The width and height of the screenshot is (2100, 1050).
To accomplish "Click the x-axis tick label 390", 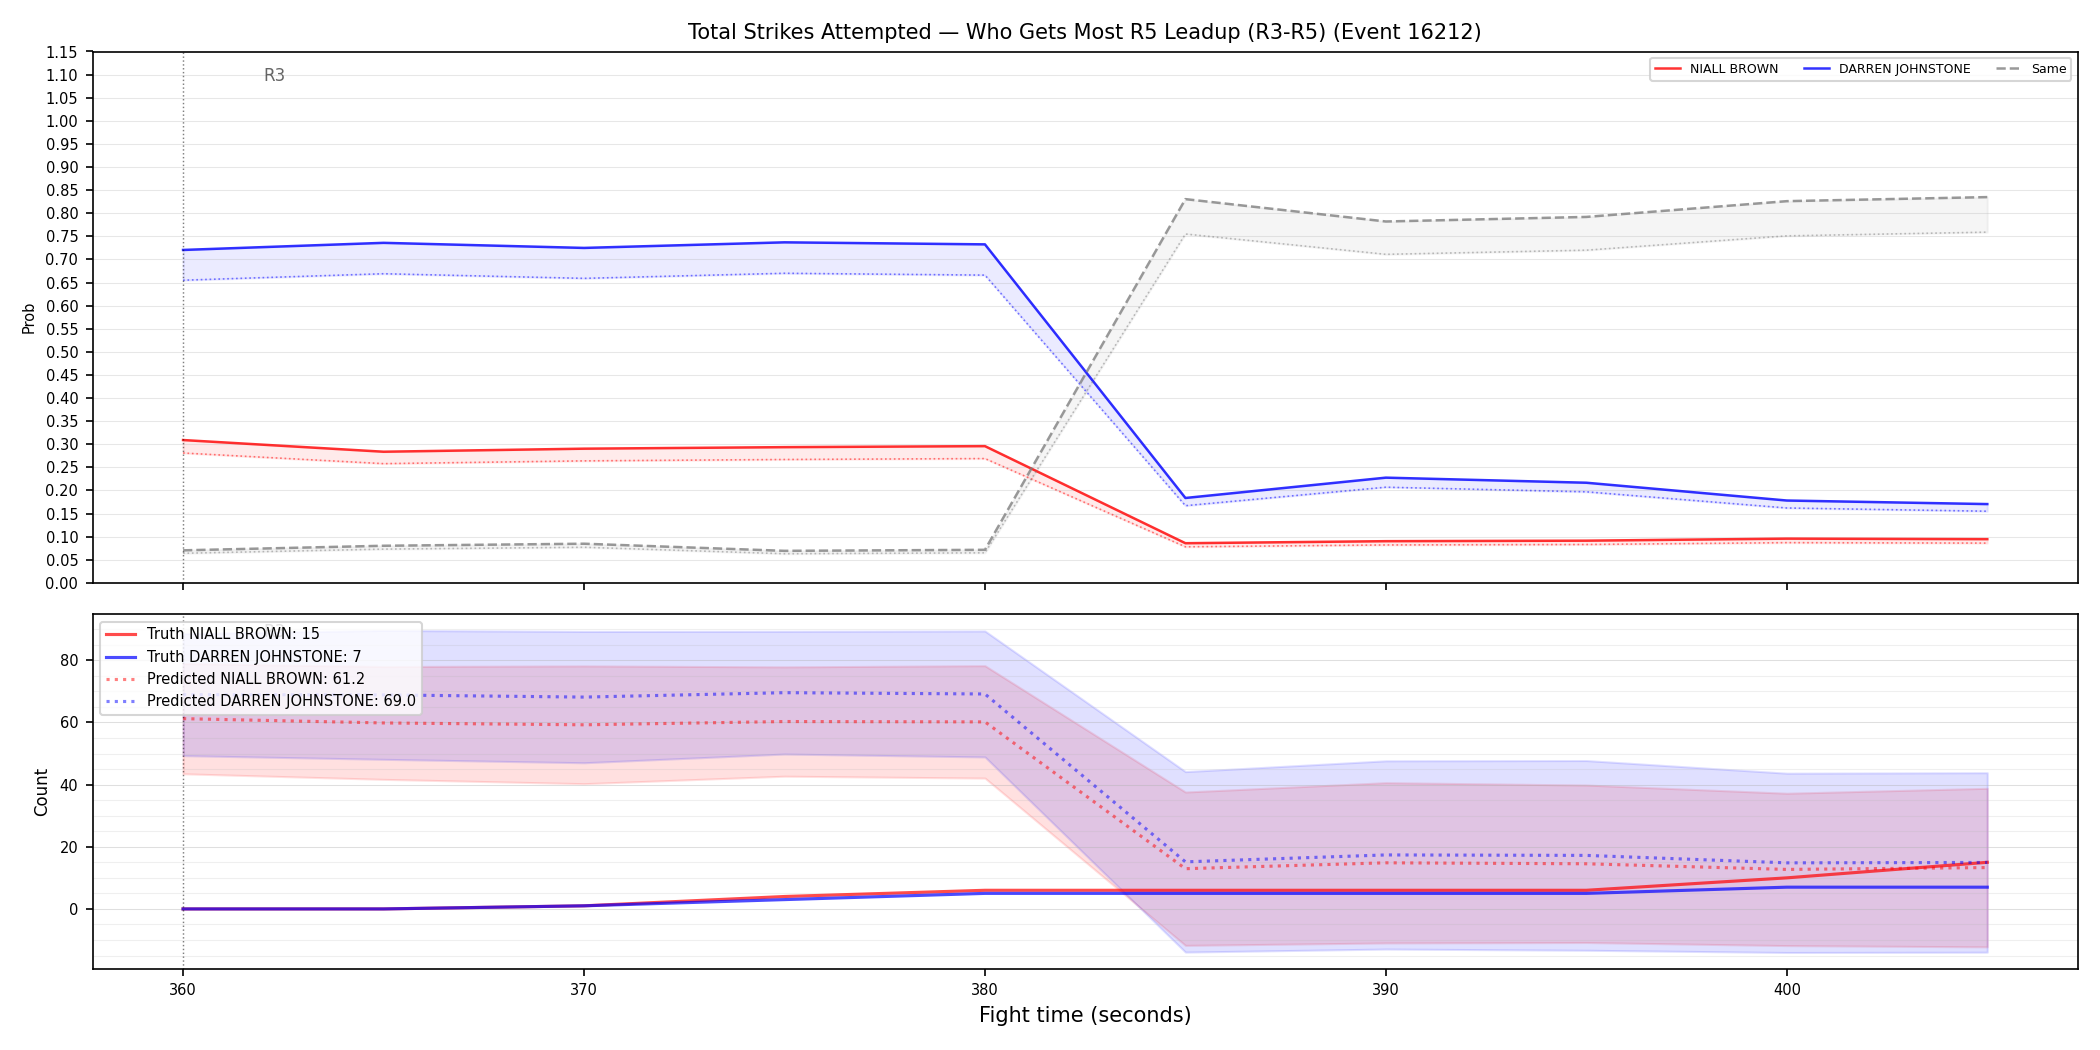I will click(1385, 990).
